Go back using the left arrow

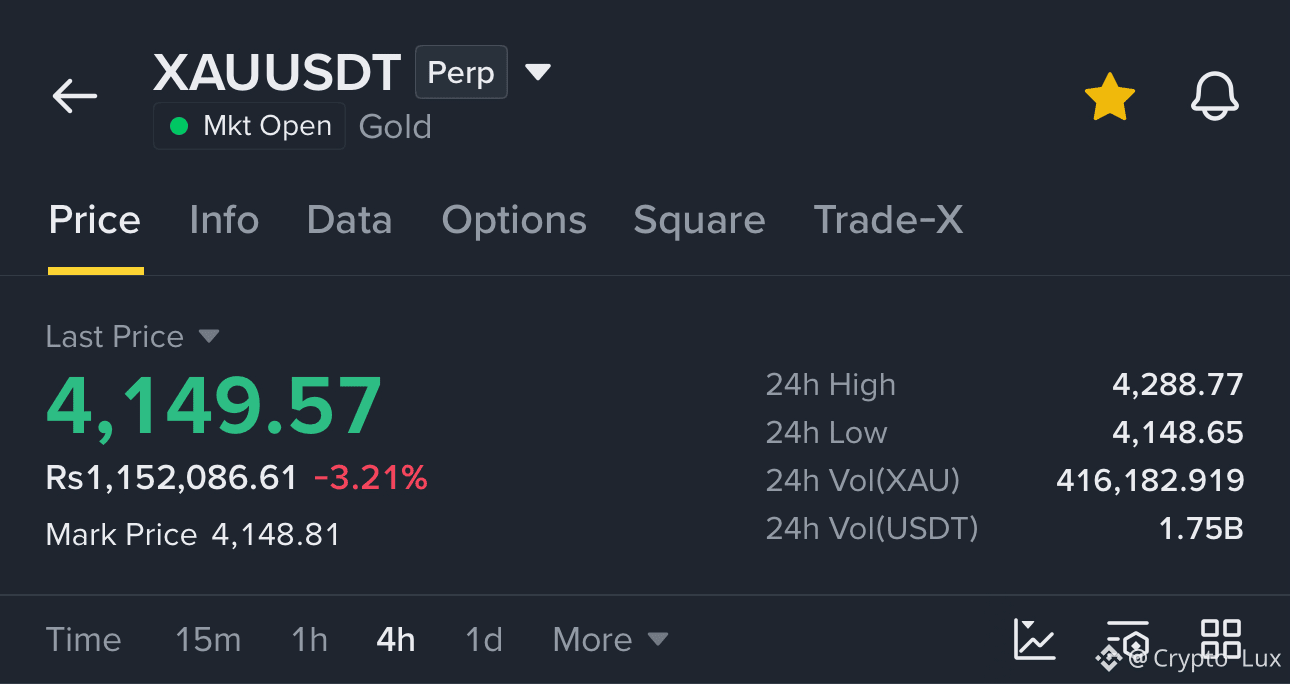[x=75, y=97]
